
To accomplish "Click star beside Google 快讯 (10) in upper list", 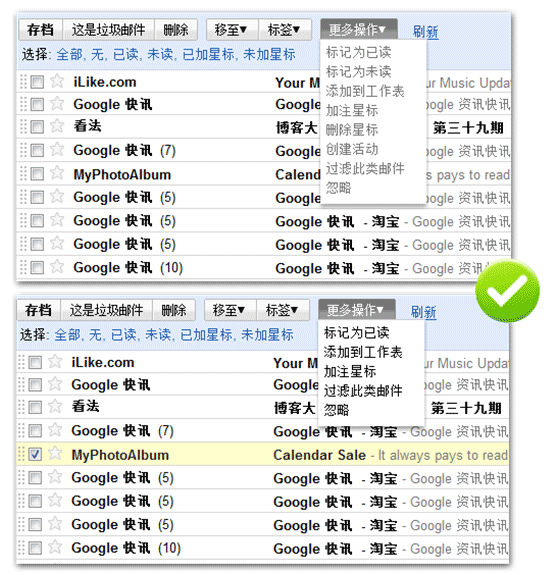I will pos(57,267).
